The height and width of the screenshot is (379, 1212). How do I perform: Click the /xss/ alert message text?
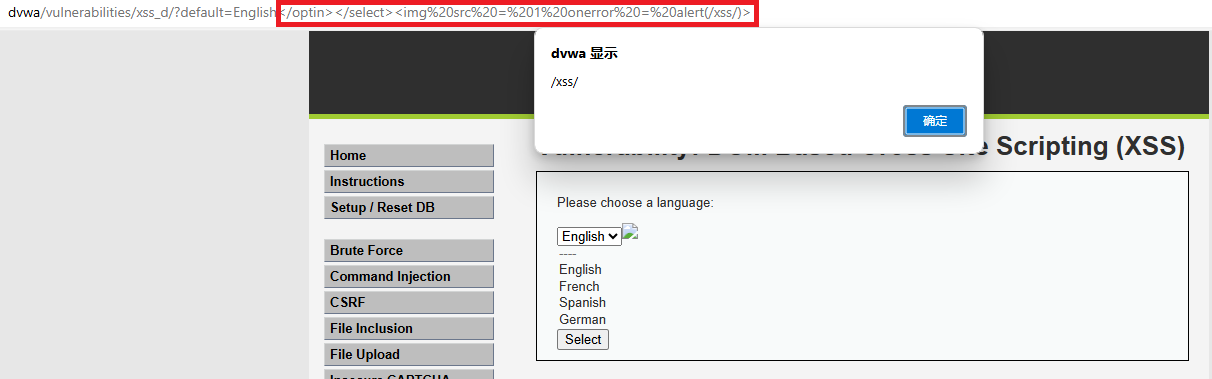tap(565, 81)
